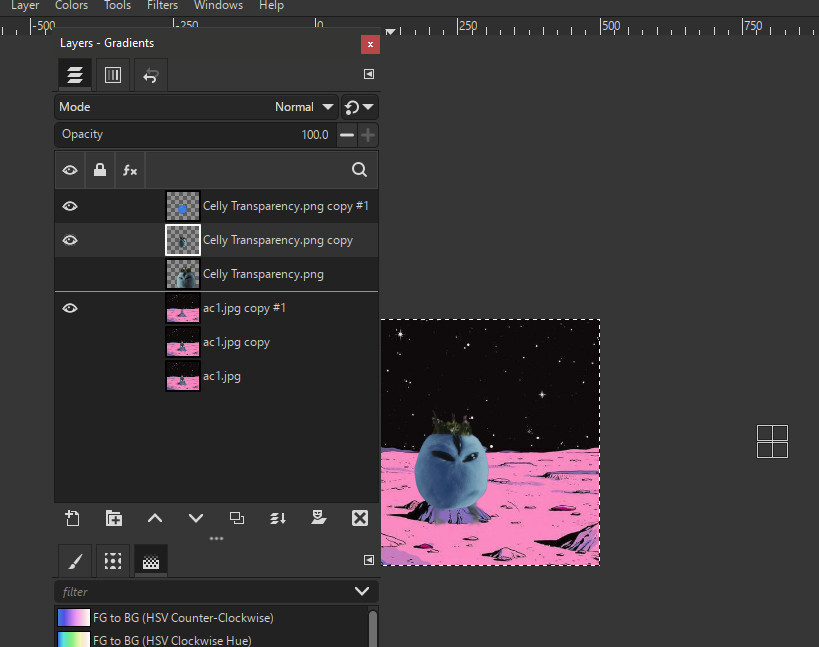Viewport: 819px width, 647px height.
Task: Hide the ac1.jpg copy #1 layer
Action: [70, 308]
